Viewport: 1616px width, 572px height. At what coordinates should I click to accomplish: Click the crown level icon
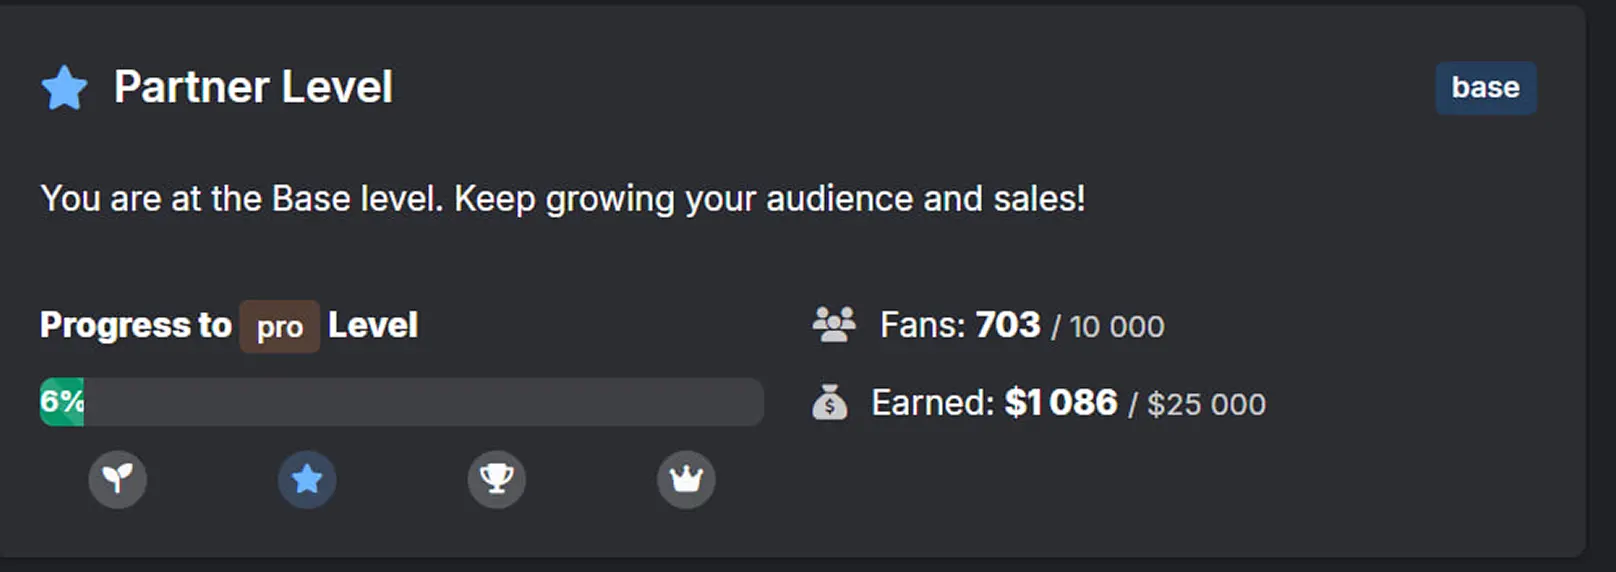pyautogui.click(x=686, y=480)
